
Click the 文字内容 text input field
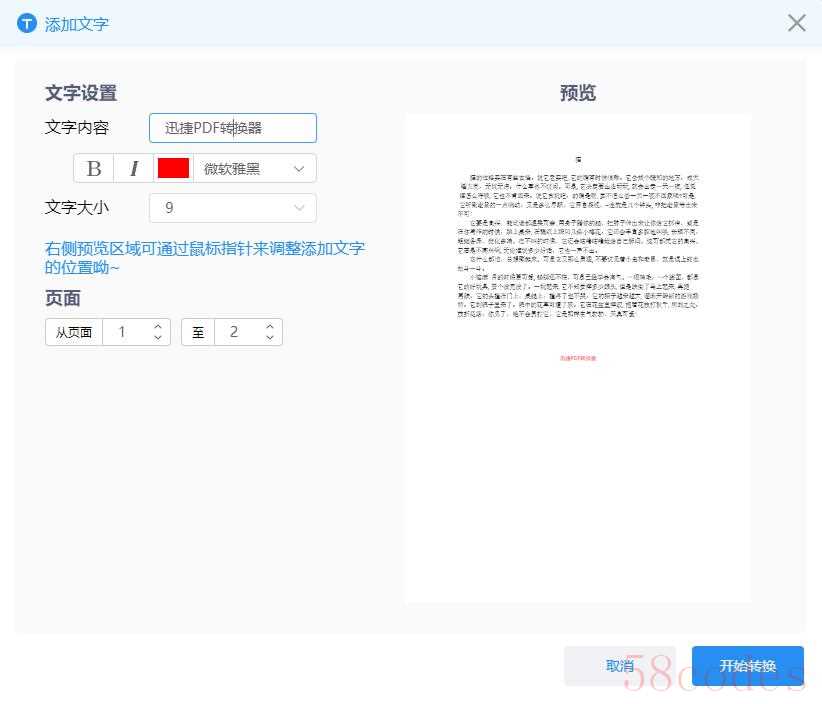pos(232,128)
